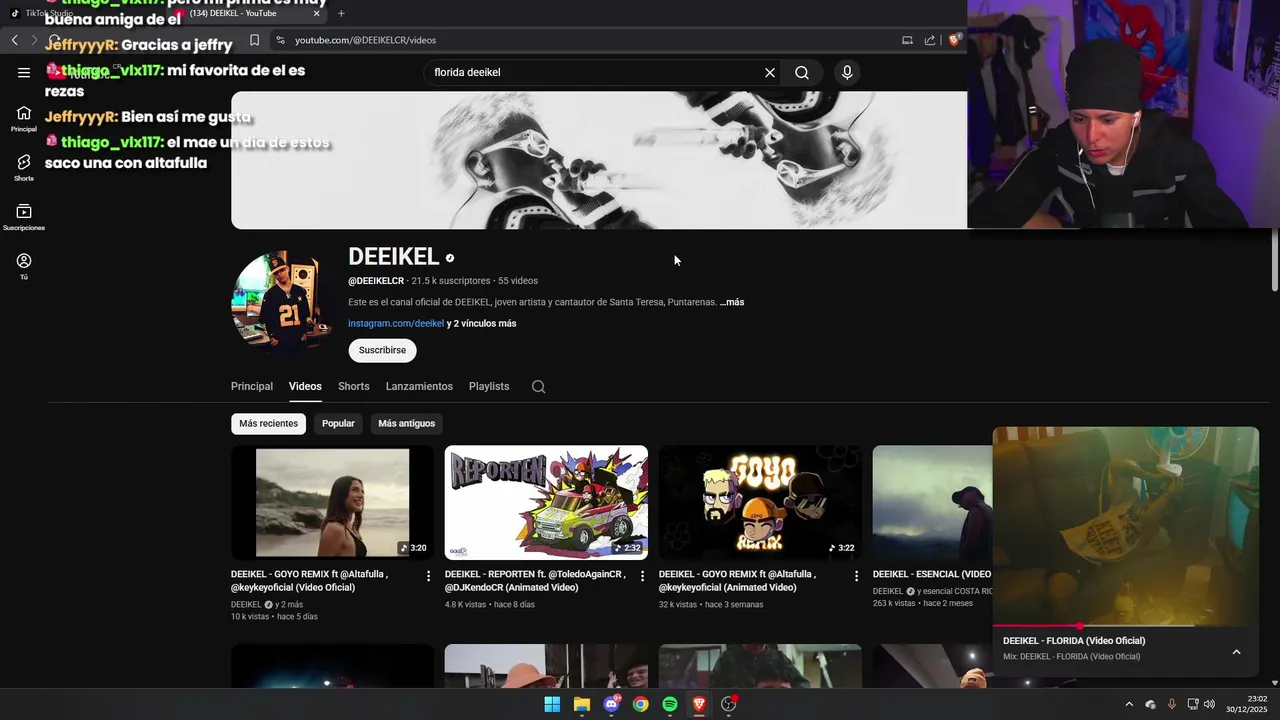Open the channel's Shorts tab
Screen dimensions: 1280x720
pyautogui.click(x=354, y=386)
